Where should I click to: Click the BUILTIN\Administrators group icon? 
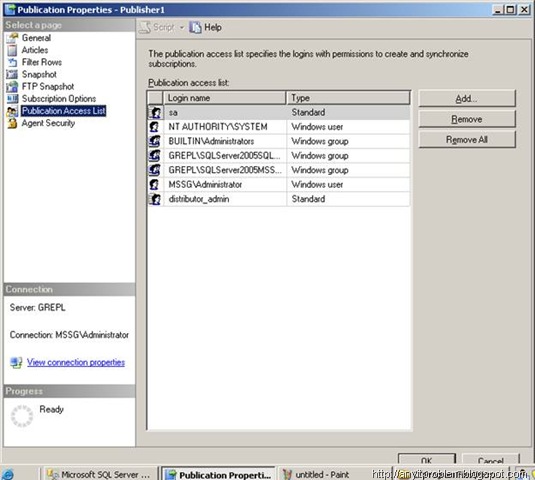coord(155,141)
